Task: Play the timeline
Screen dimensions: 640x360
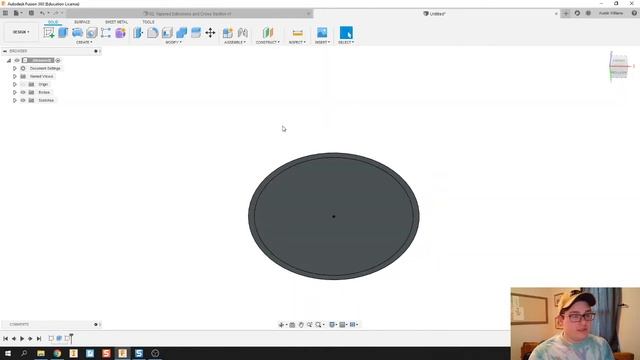Action: 22,338
